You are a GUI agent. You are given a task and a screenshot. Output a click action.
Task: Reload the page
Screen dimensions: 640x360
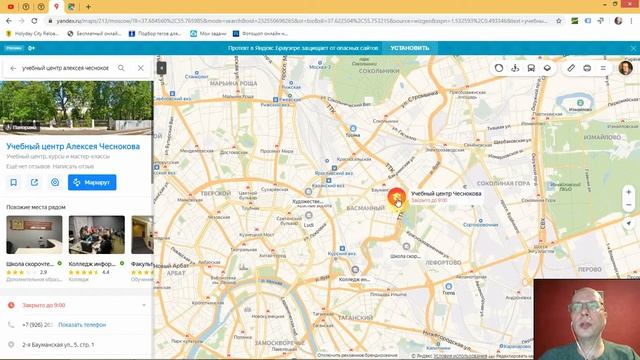click(34, 21)
